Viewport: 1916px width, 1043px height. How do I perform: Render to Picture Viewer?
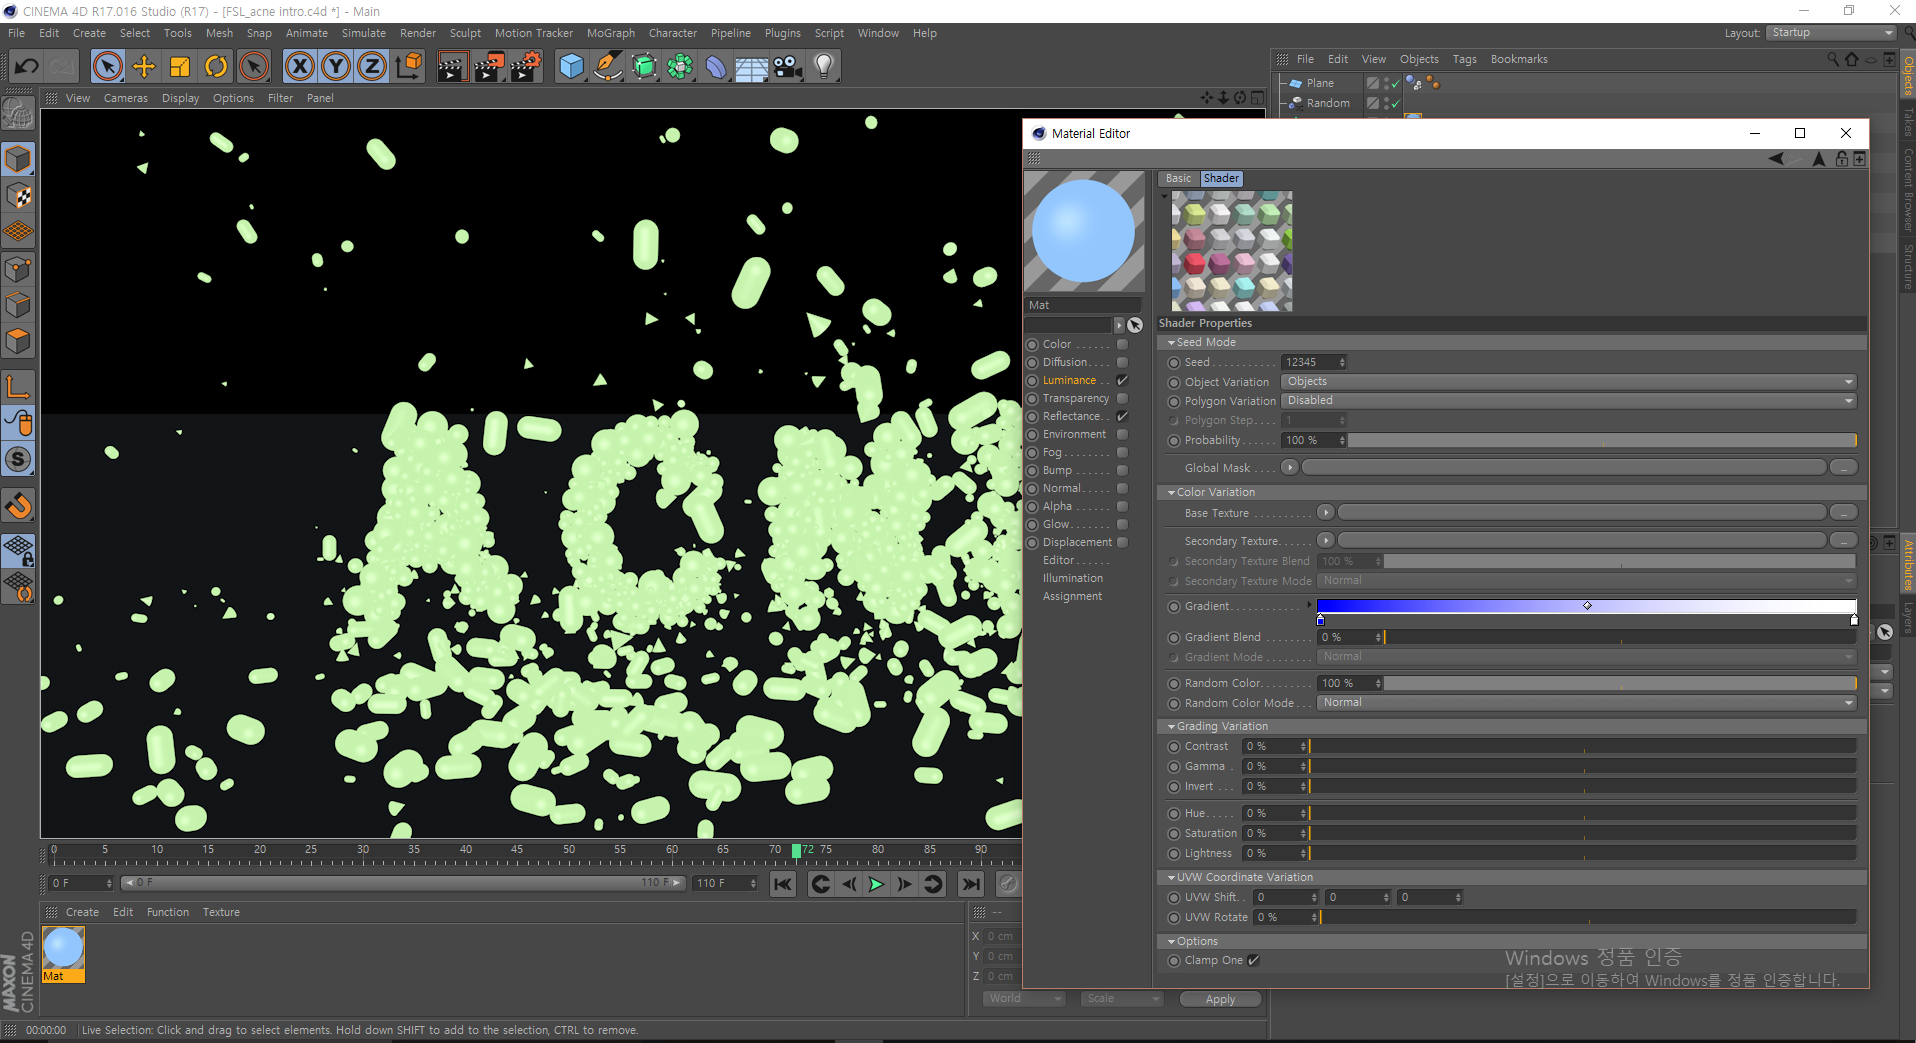coord(489,67)
